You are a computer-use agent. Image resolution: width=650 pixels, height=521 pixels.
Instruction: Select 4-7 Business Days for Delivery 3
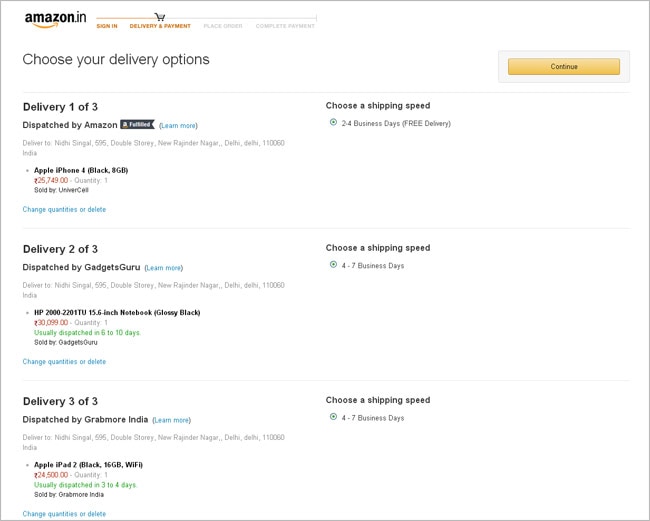[333, 418]
